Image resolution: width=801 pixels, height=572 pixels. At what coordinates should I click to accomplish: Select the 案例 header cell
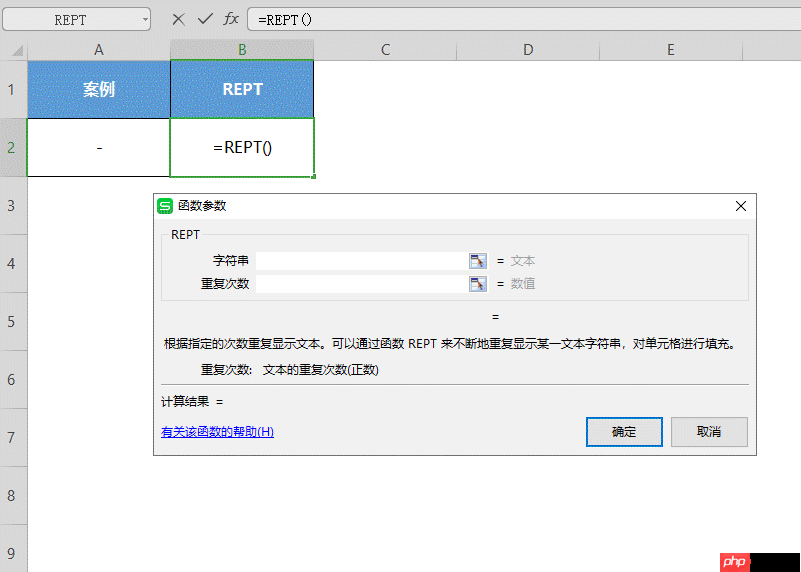99,89
